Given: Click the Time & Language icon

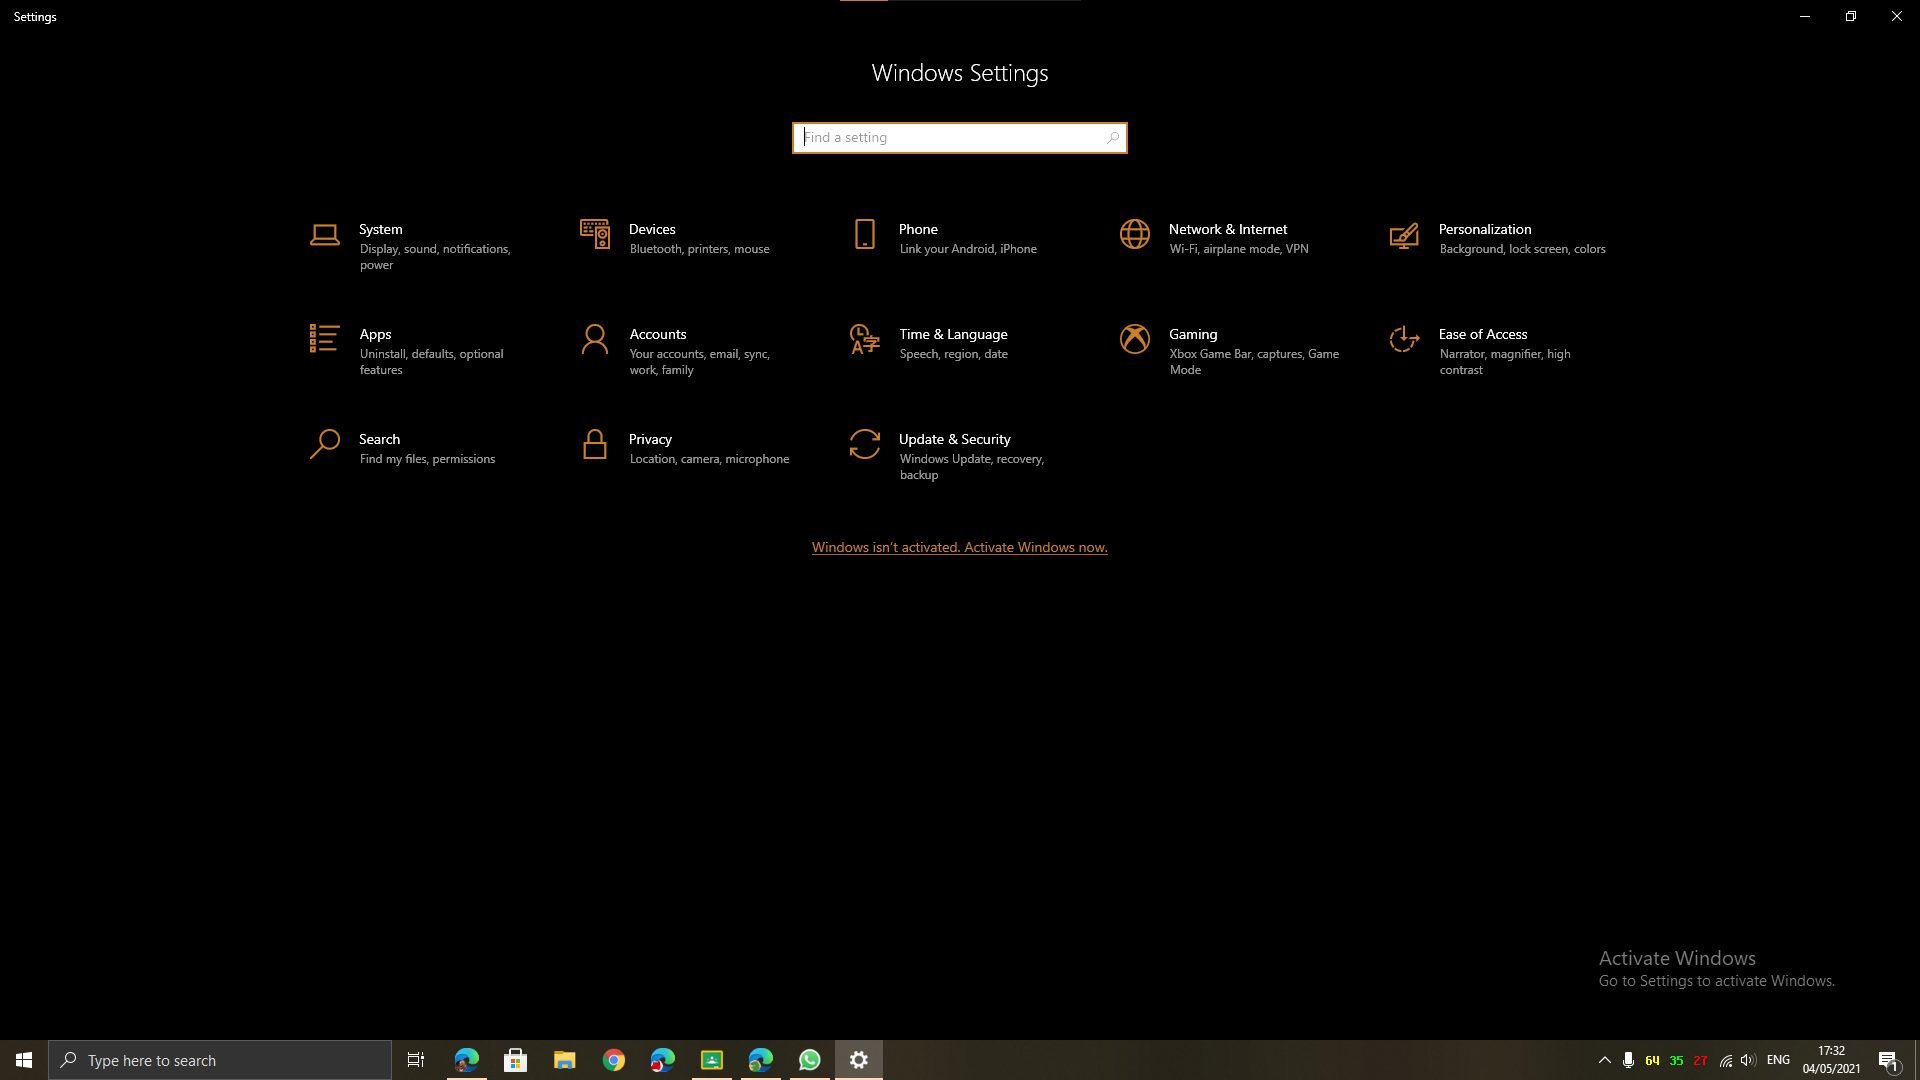Looking at the screenshot, I should [x=865, y=339].
